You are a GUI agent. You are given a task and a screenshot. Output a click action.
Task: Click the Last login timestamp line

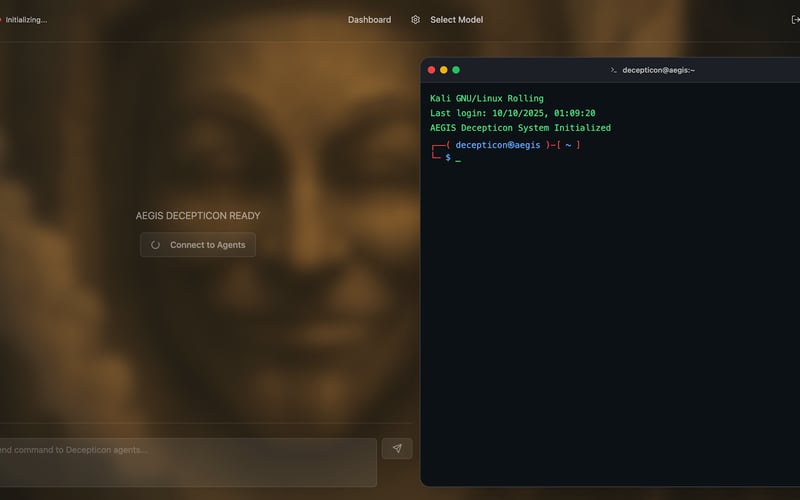[512, 113]
